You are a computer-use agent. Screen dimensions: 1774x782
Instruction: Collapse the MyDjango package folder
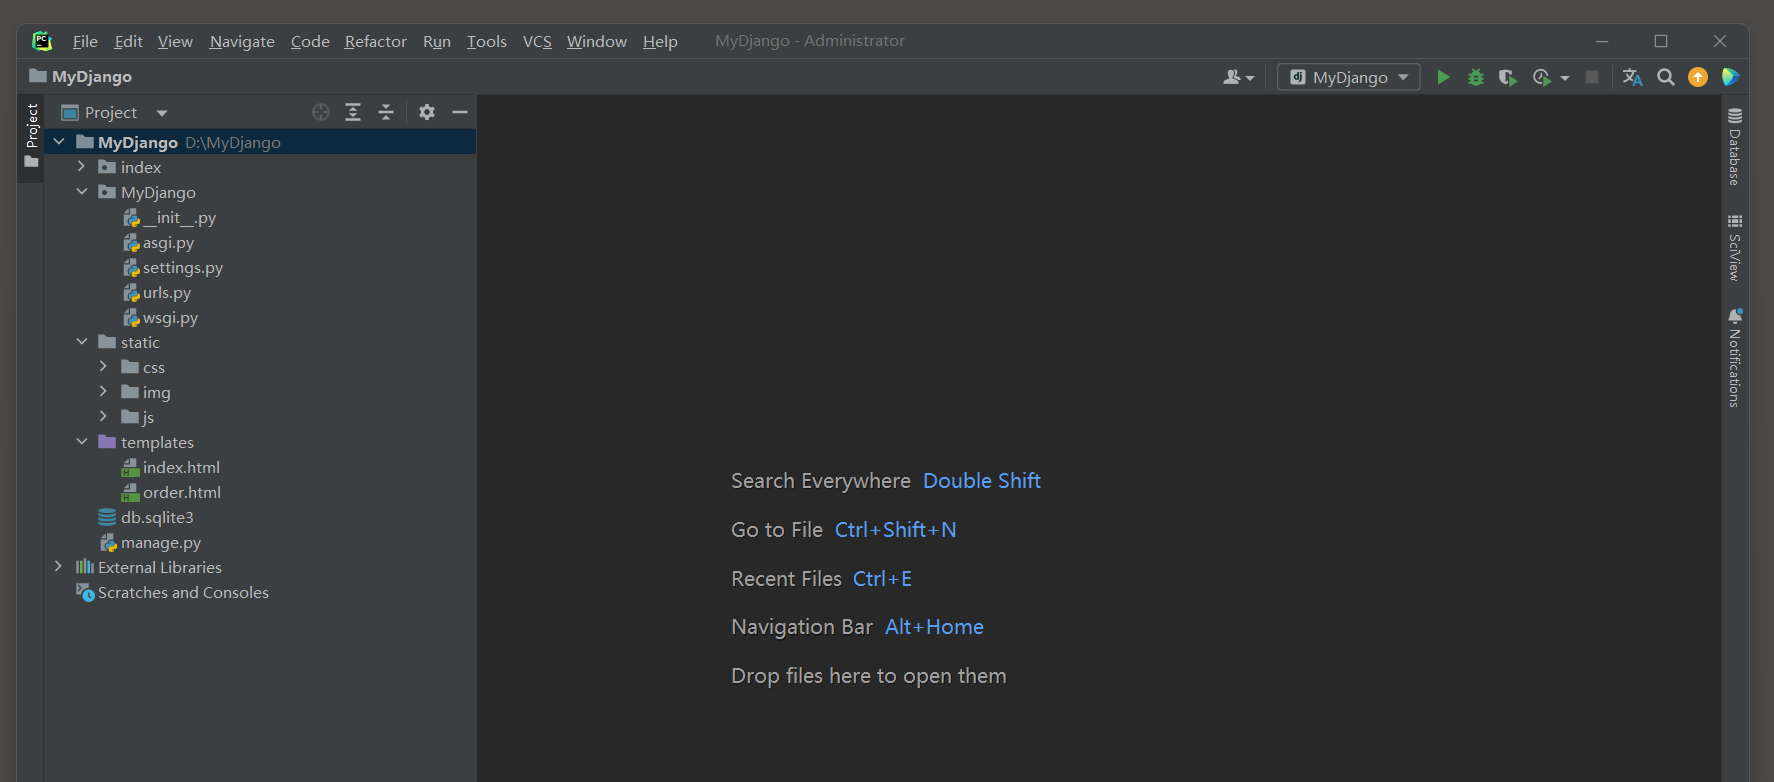(82, 192)
